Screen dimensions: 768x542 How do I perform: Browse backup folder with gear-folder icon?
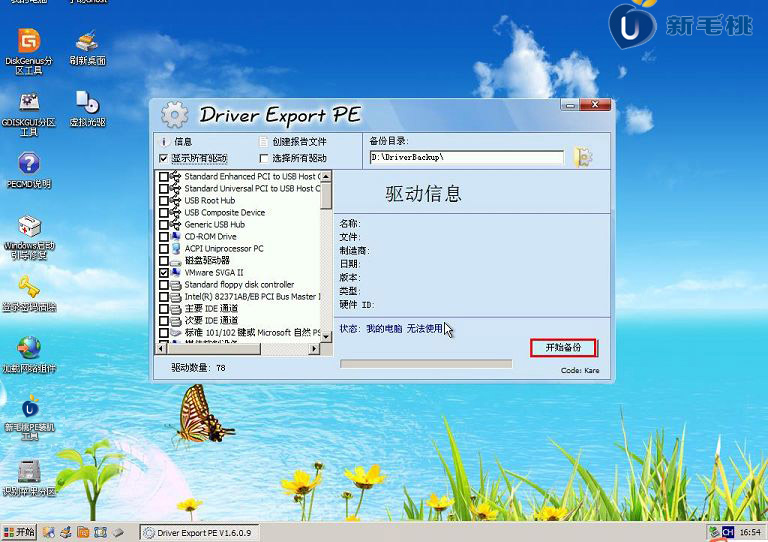click(582, 157)
